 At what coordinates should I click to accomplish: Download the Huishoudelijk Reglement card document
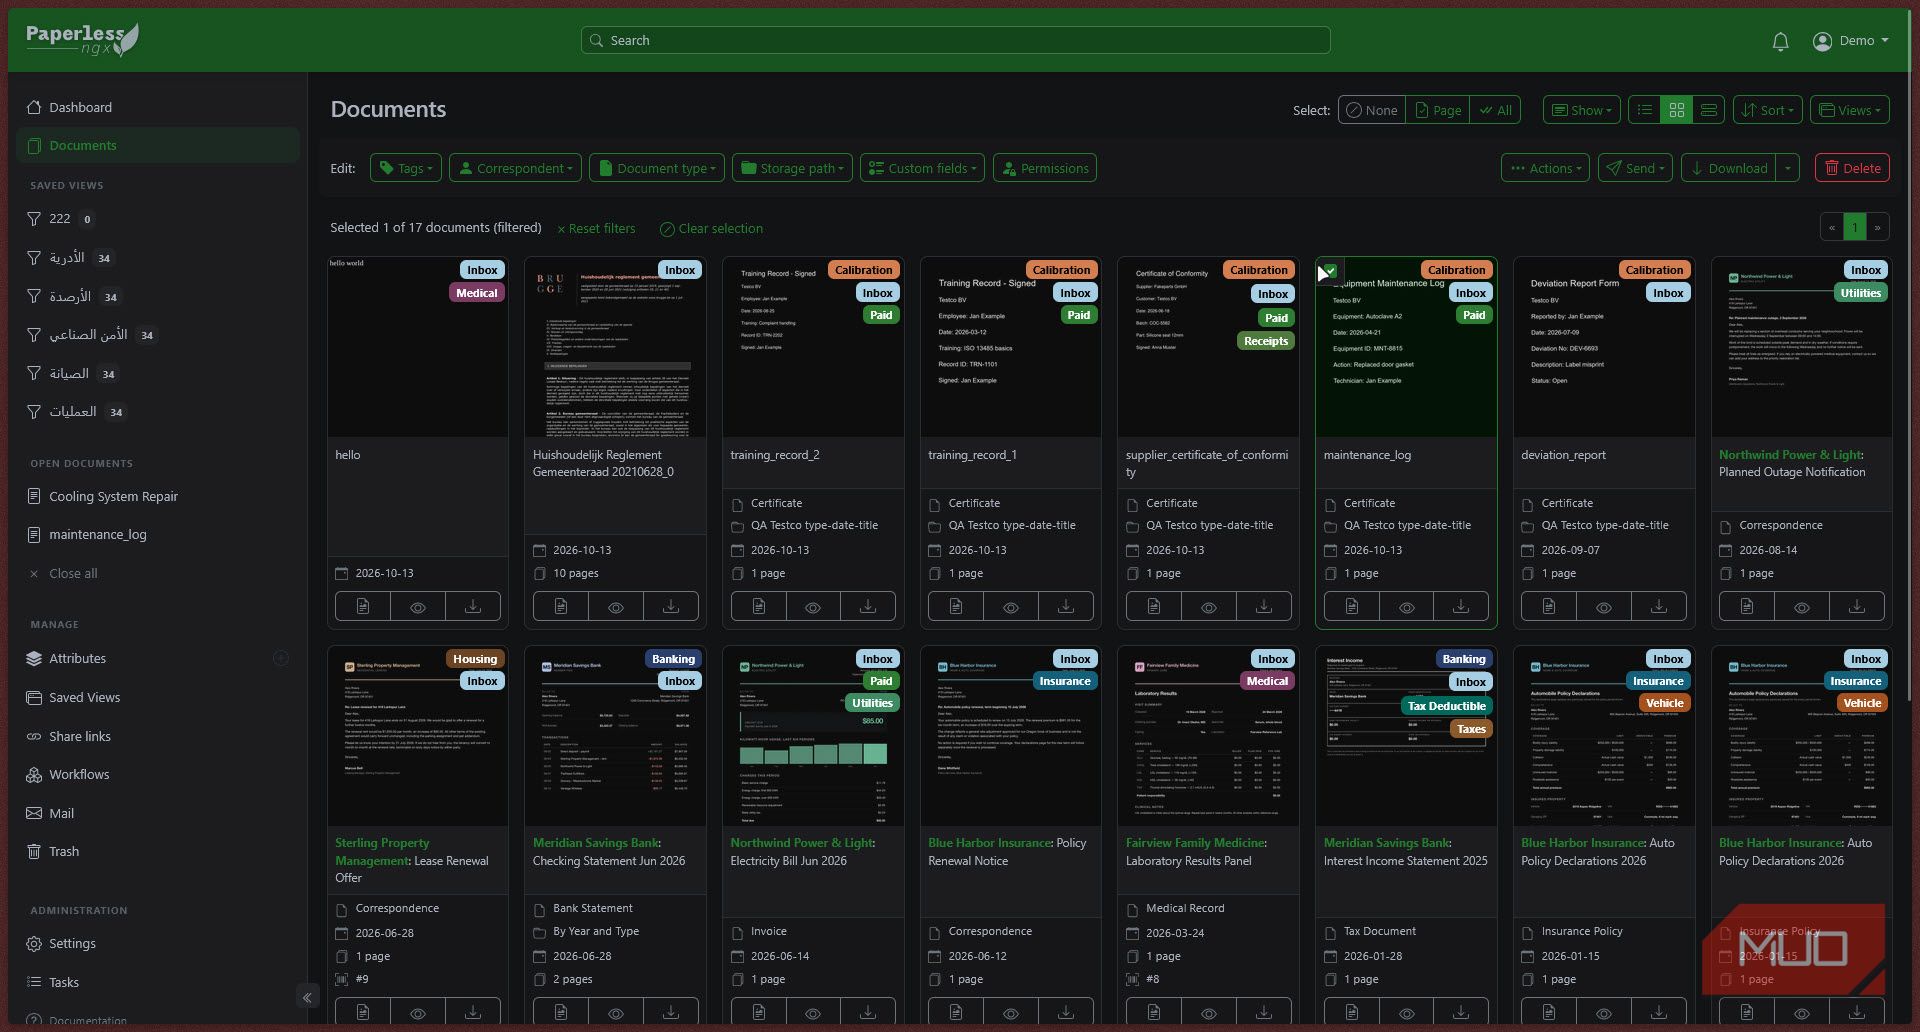[670, 607]
